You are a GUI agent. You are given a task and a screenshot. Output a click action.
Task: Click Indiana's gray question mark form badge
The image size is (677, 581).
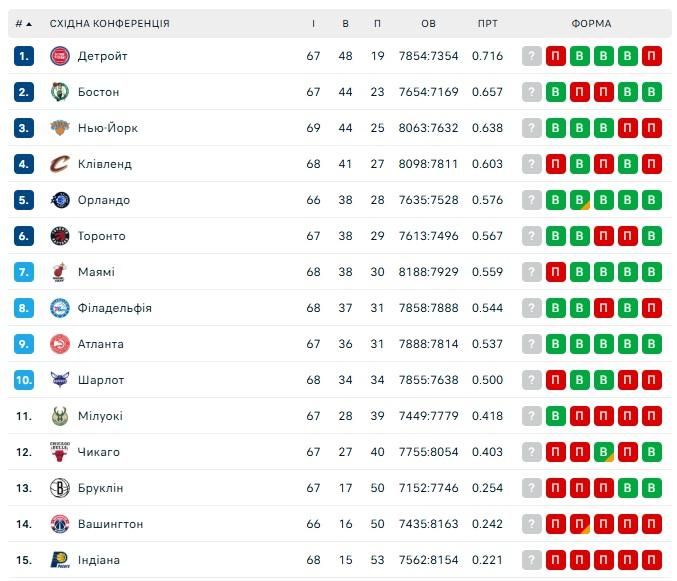(x=532, y=560)
